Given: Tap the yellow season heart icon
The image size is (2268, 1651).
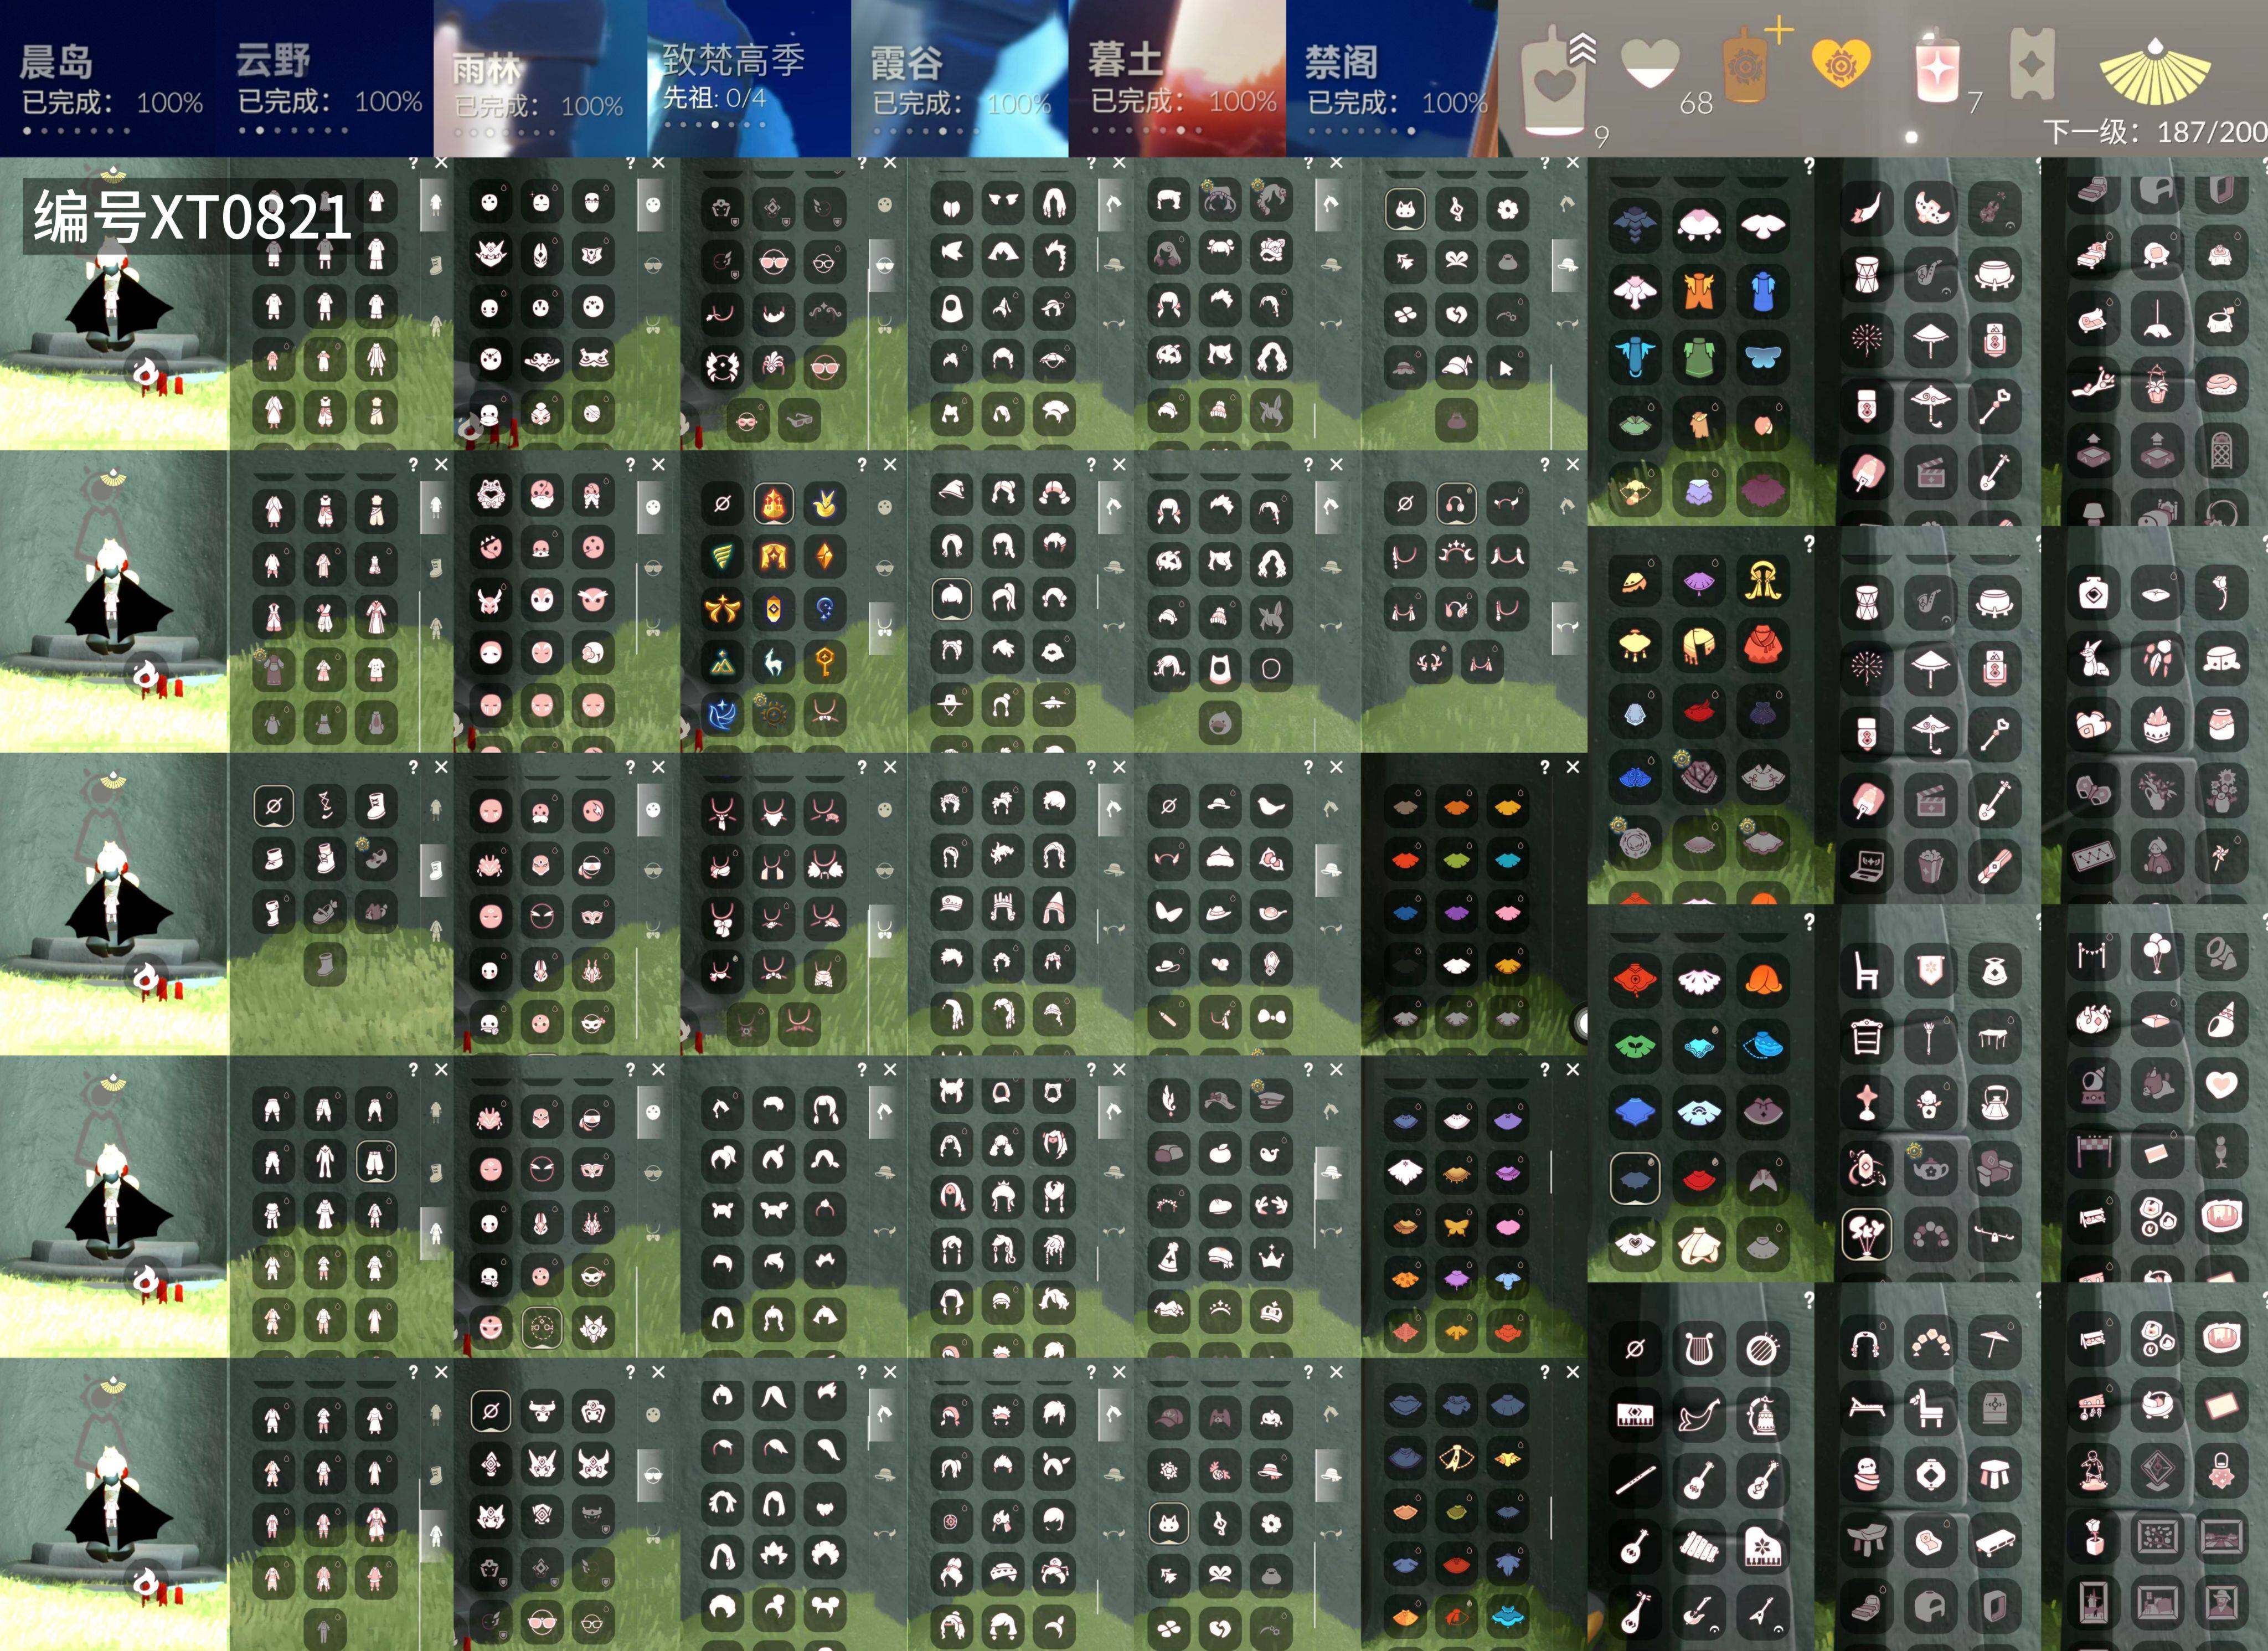Looking at the screenshot, I should point(1841,63).
